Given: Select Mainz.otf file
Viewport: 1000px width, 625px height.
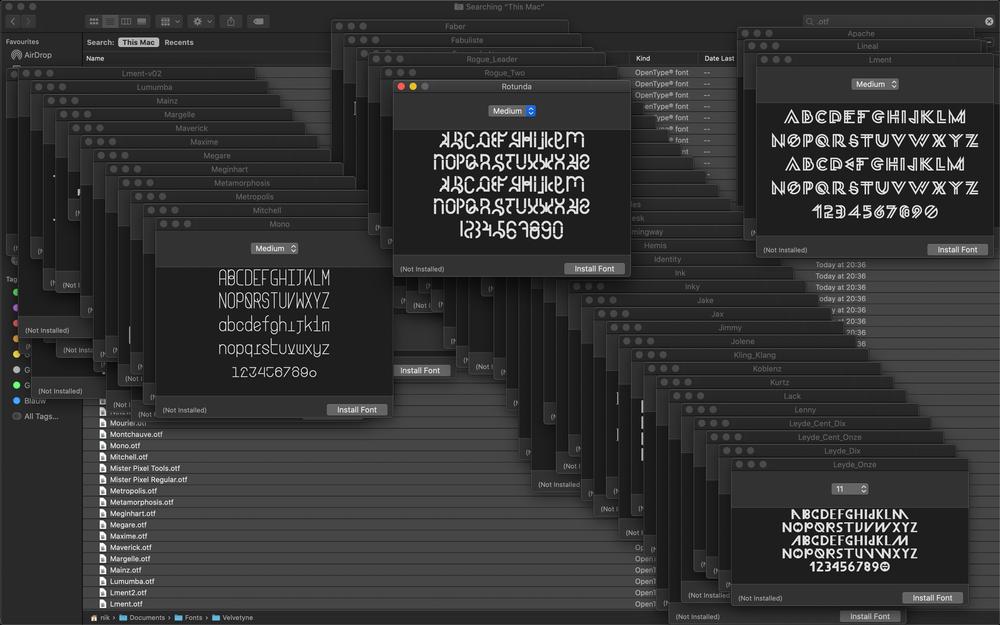Looking at the screenshot, I should (x=125, y=571).
